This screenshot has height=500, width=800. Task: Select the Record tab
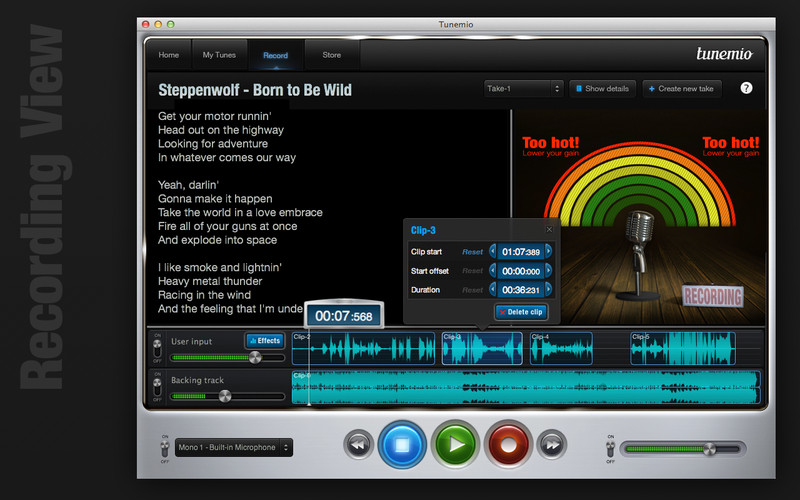(276, 55)
